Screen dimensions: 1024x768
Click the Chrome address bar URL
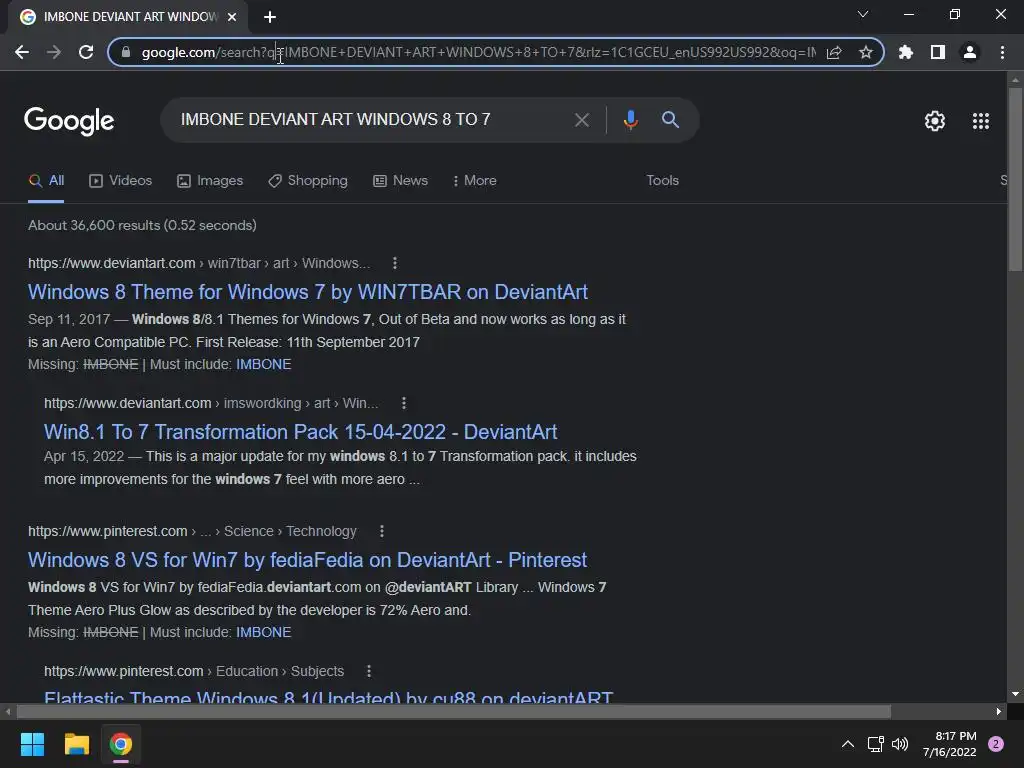478,52
